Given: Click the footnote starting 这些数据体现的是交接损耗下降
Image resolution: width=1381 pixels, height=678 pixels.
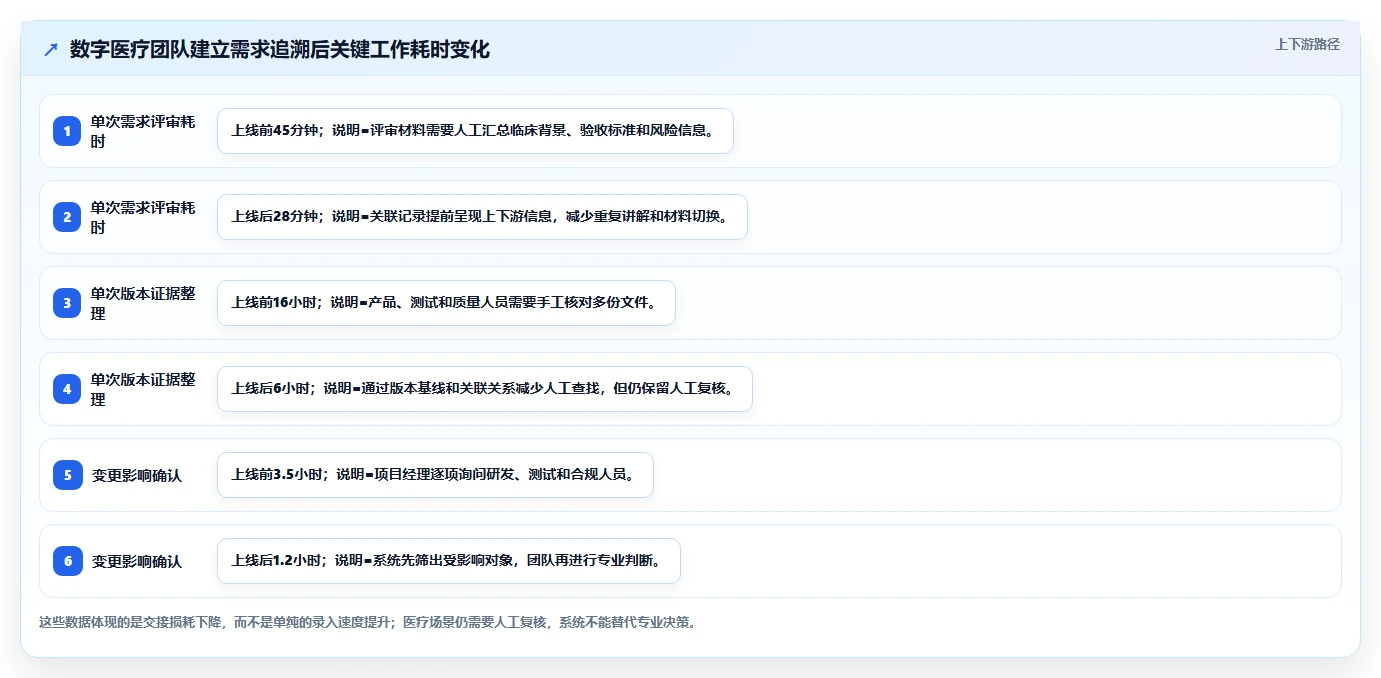Looking at the screenshot, I should 367,622.
